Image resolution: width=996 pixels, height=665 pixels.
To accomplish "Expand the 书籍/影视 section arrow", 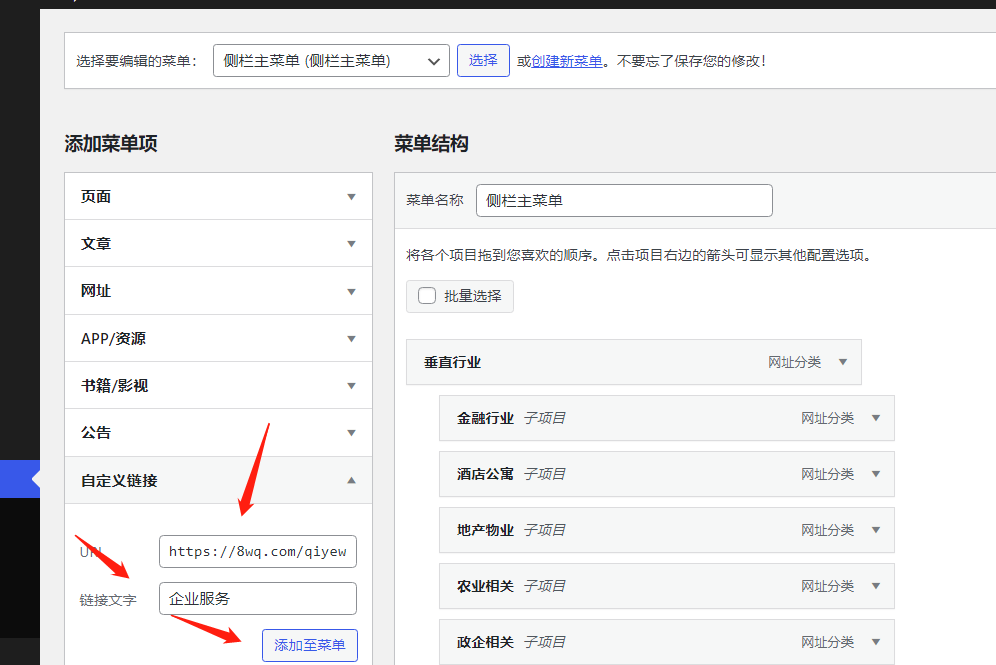I will coord(351,386).
